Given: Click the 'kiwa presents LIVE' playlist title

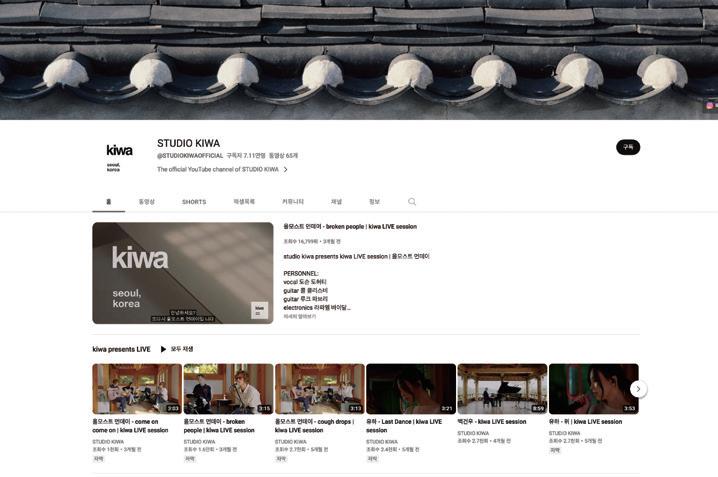Looking at the screenshot, I should click(x=121, y=349).
